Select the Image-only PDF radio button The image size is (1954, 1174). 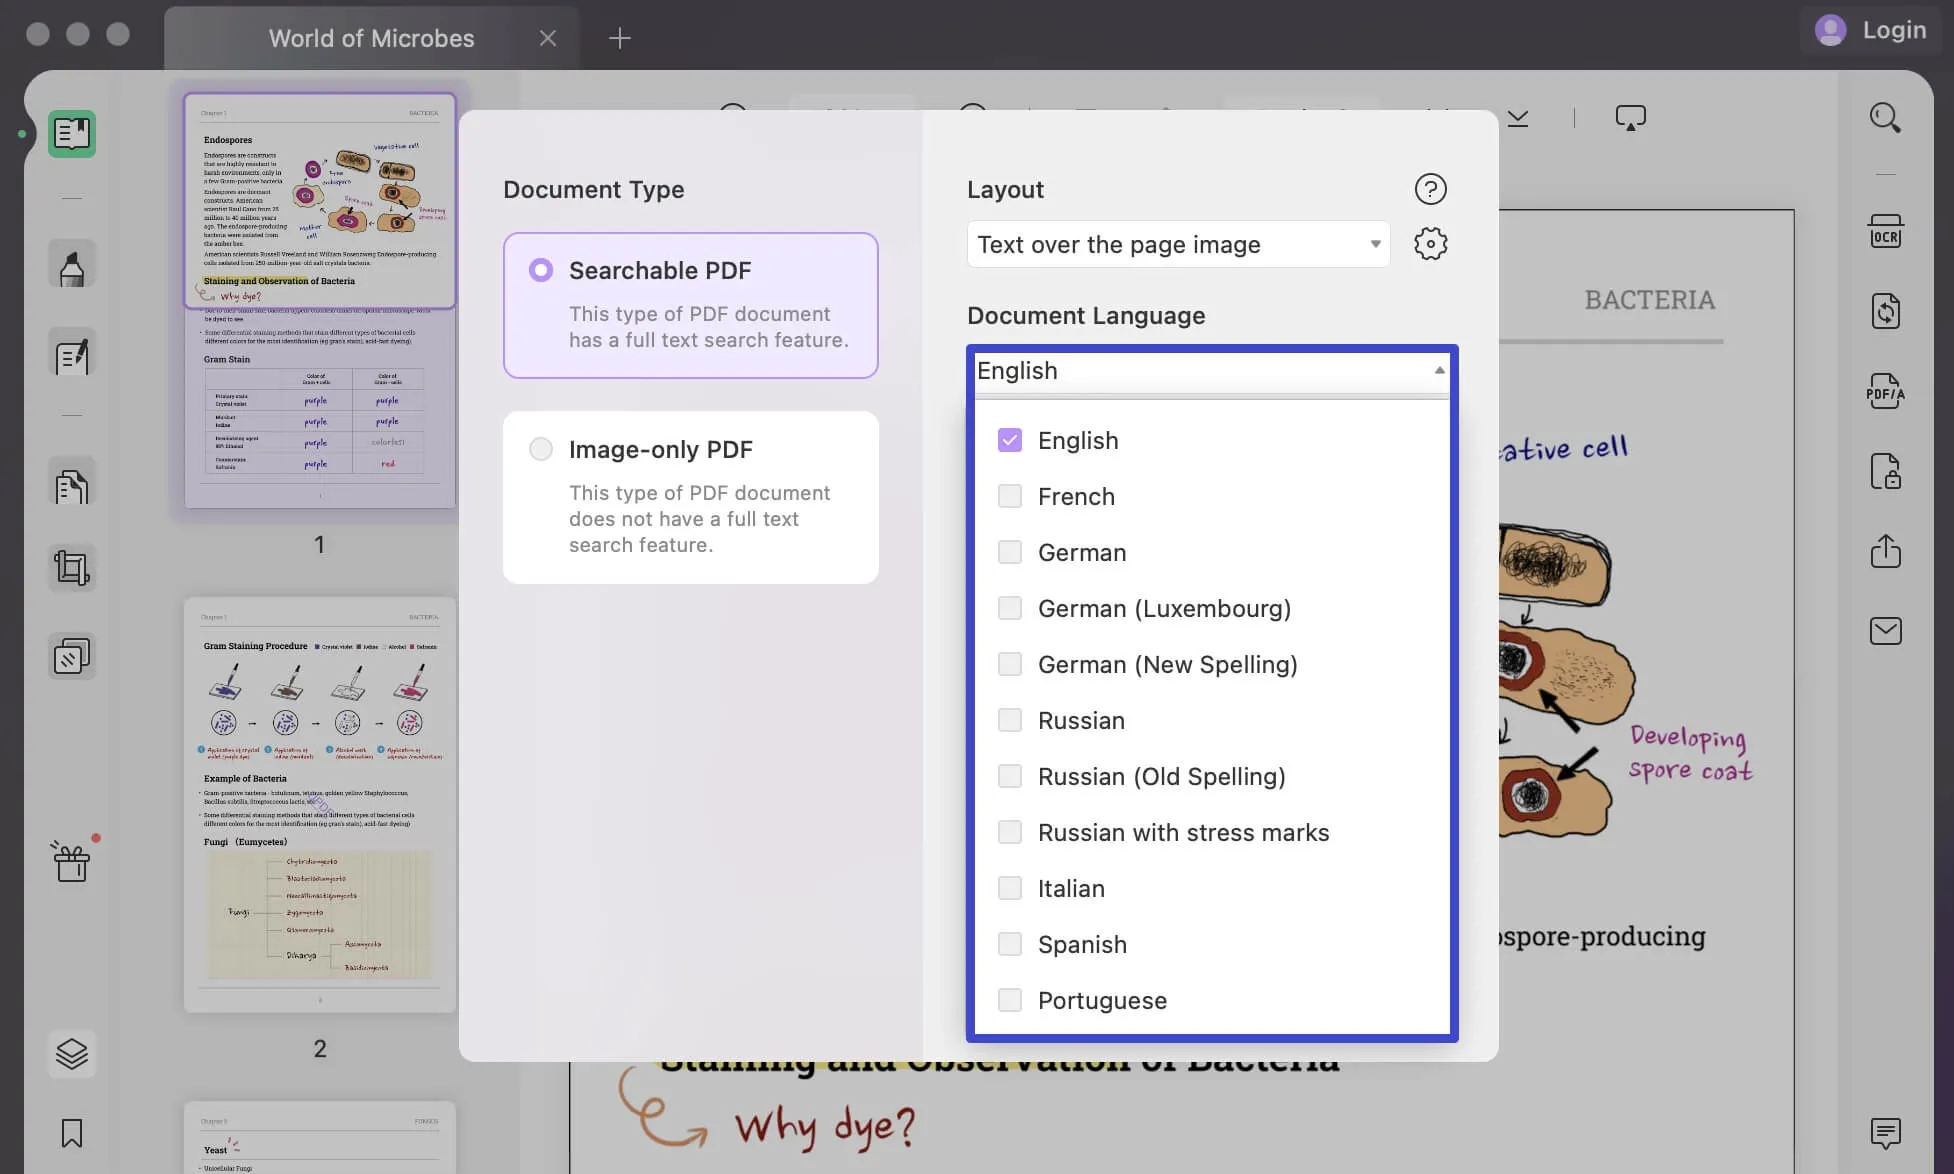click(542, 449)
